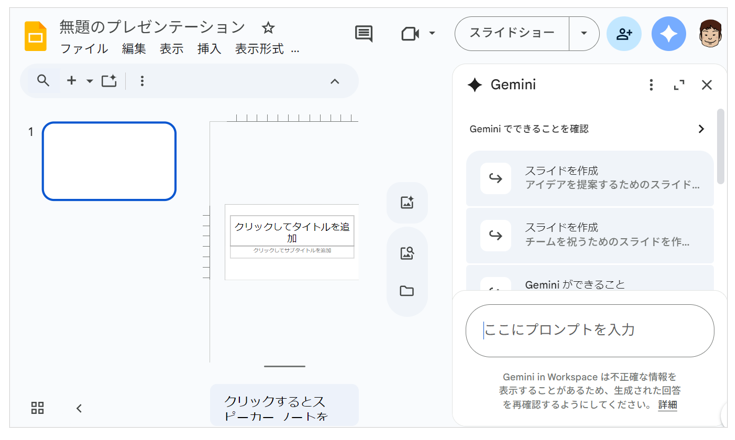The image size is (735, 440).
Task: Star the presentation with the star icon
Action: (268, 27)
